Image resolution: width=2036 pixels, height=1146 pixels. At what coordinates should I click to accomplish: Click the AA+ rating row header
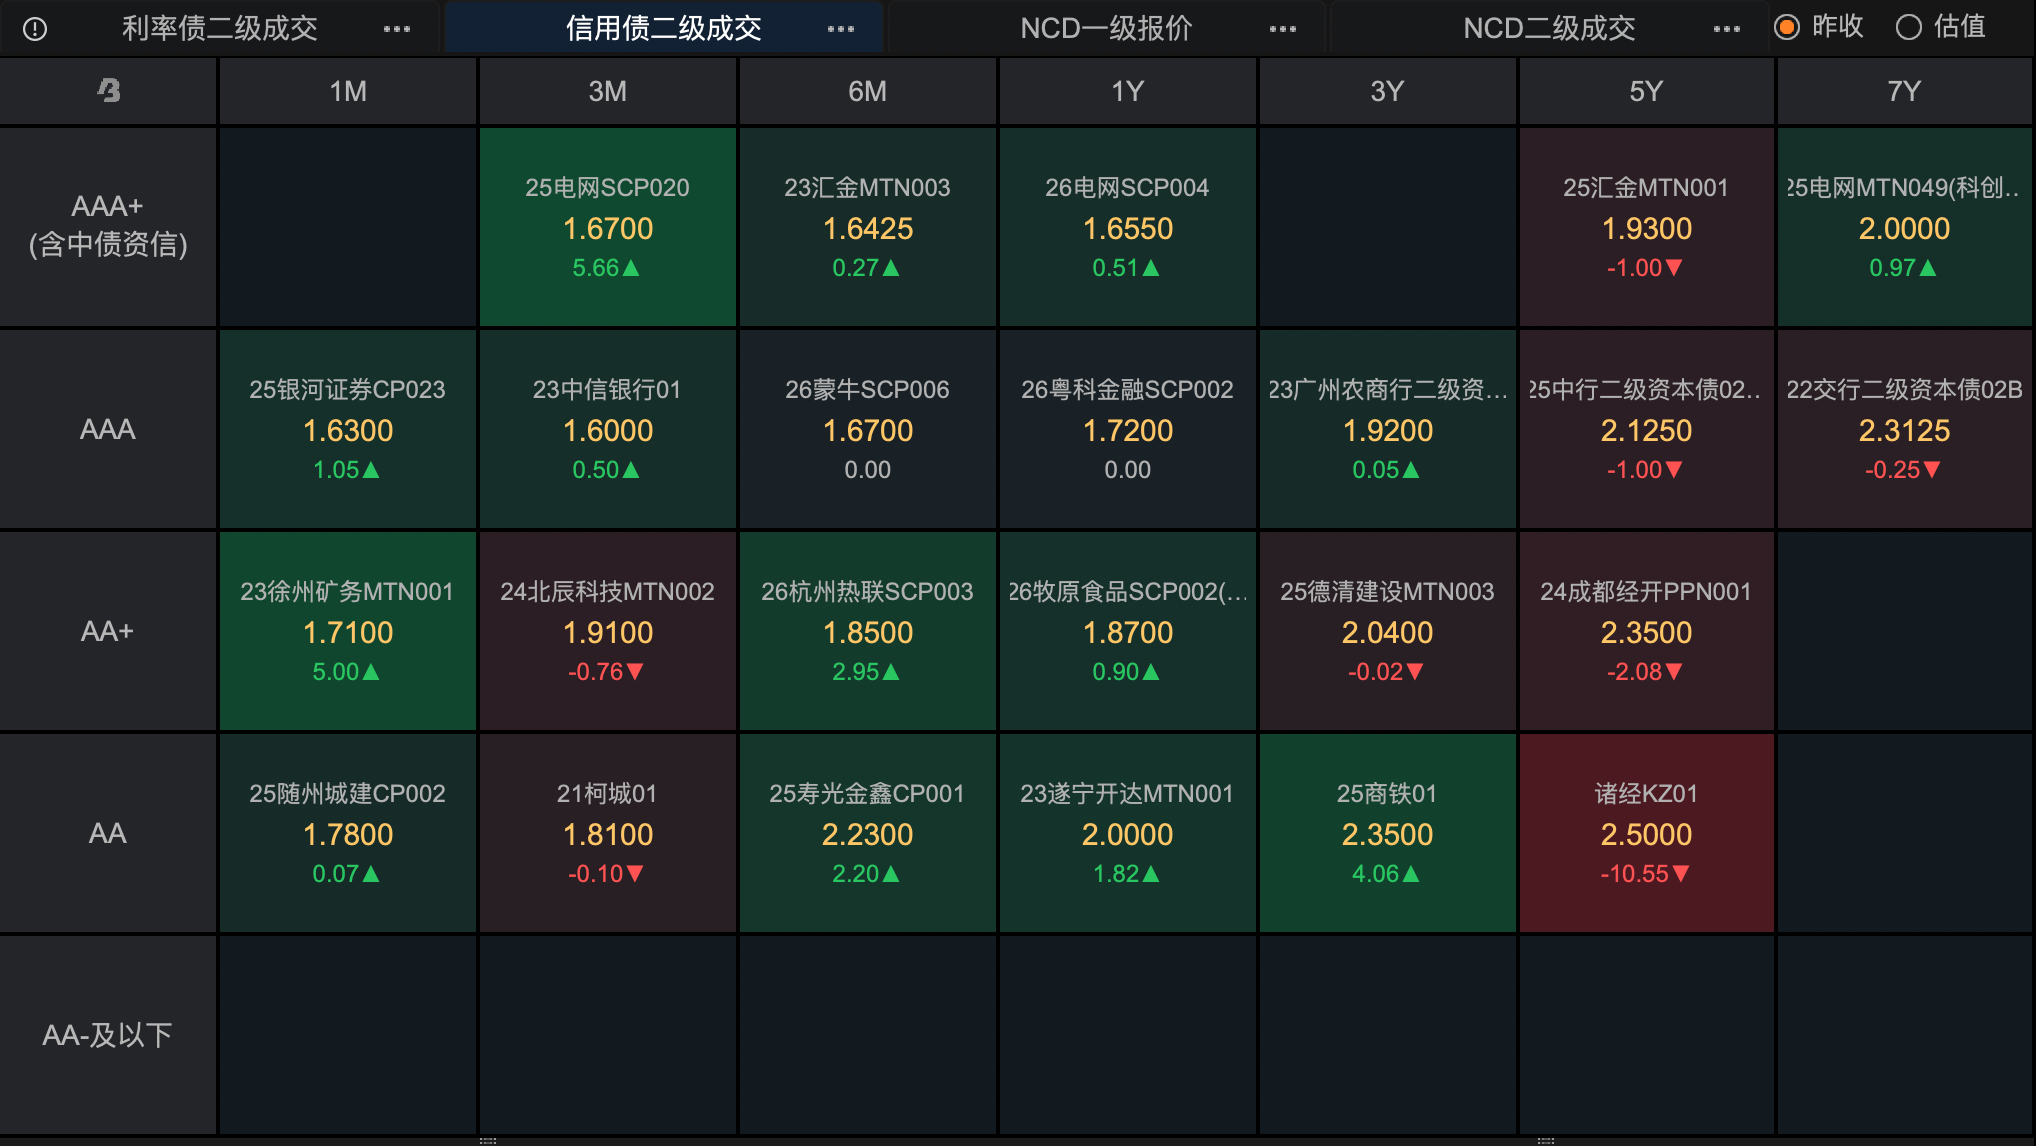coord(107,631)
